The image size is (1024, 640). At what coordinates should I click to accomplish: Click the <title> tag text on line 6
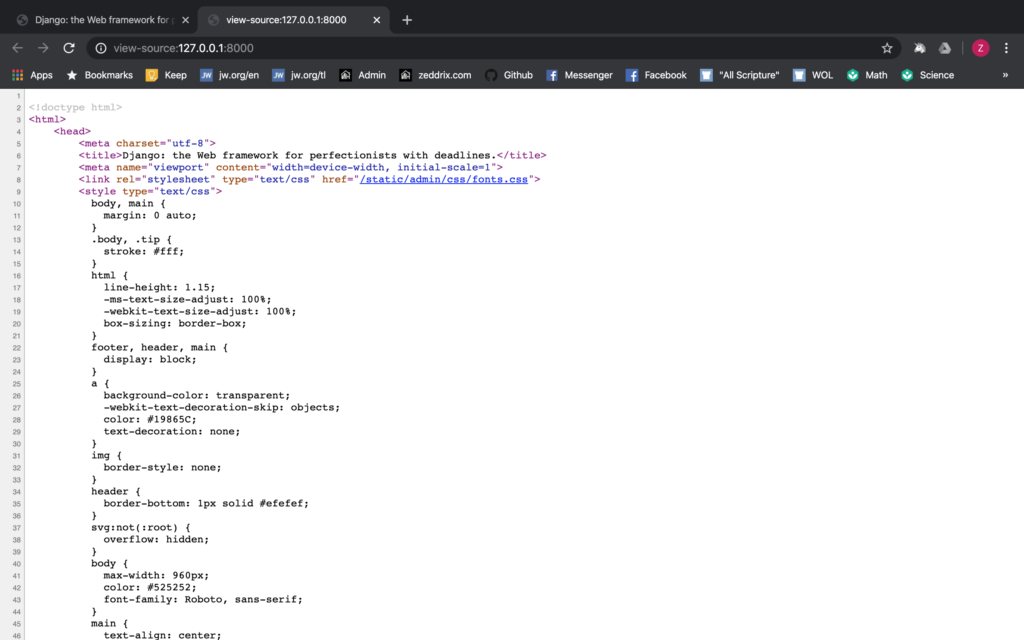tap(312, 155)
